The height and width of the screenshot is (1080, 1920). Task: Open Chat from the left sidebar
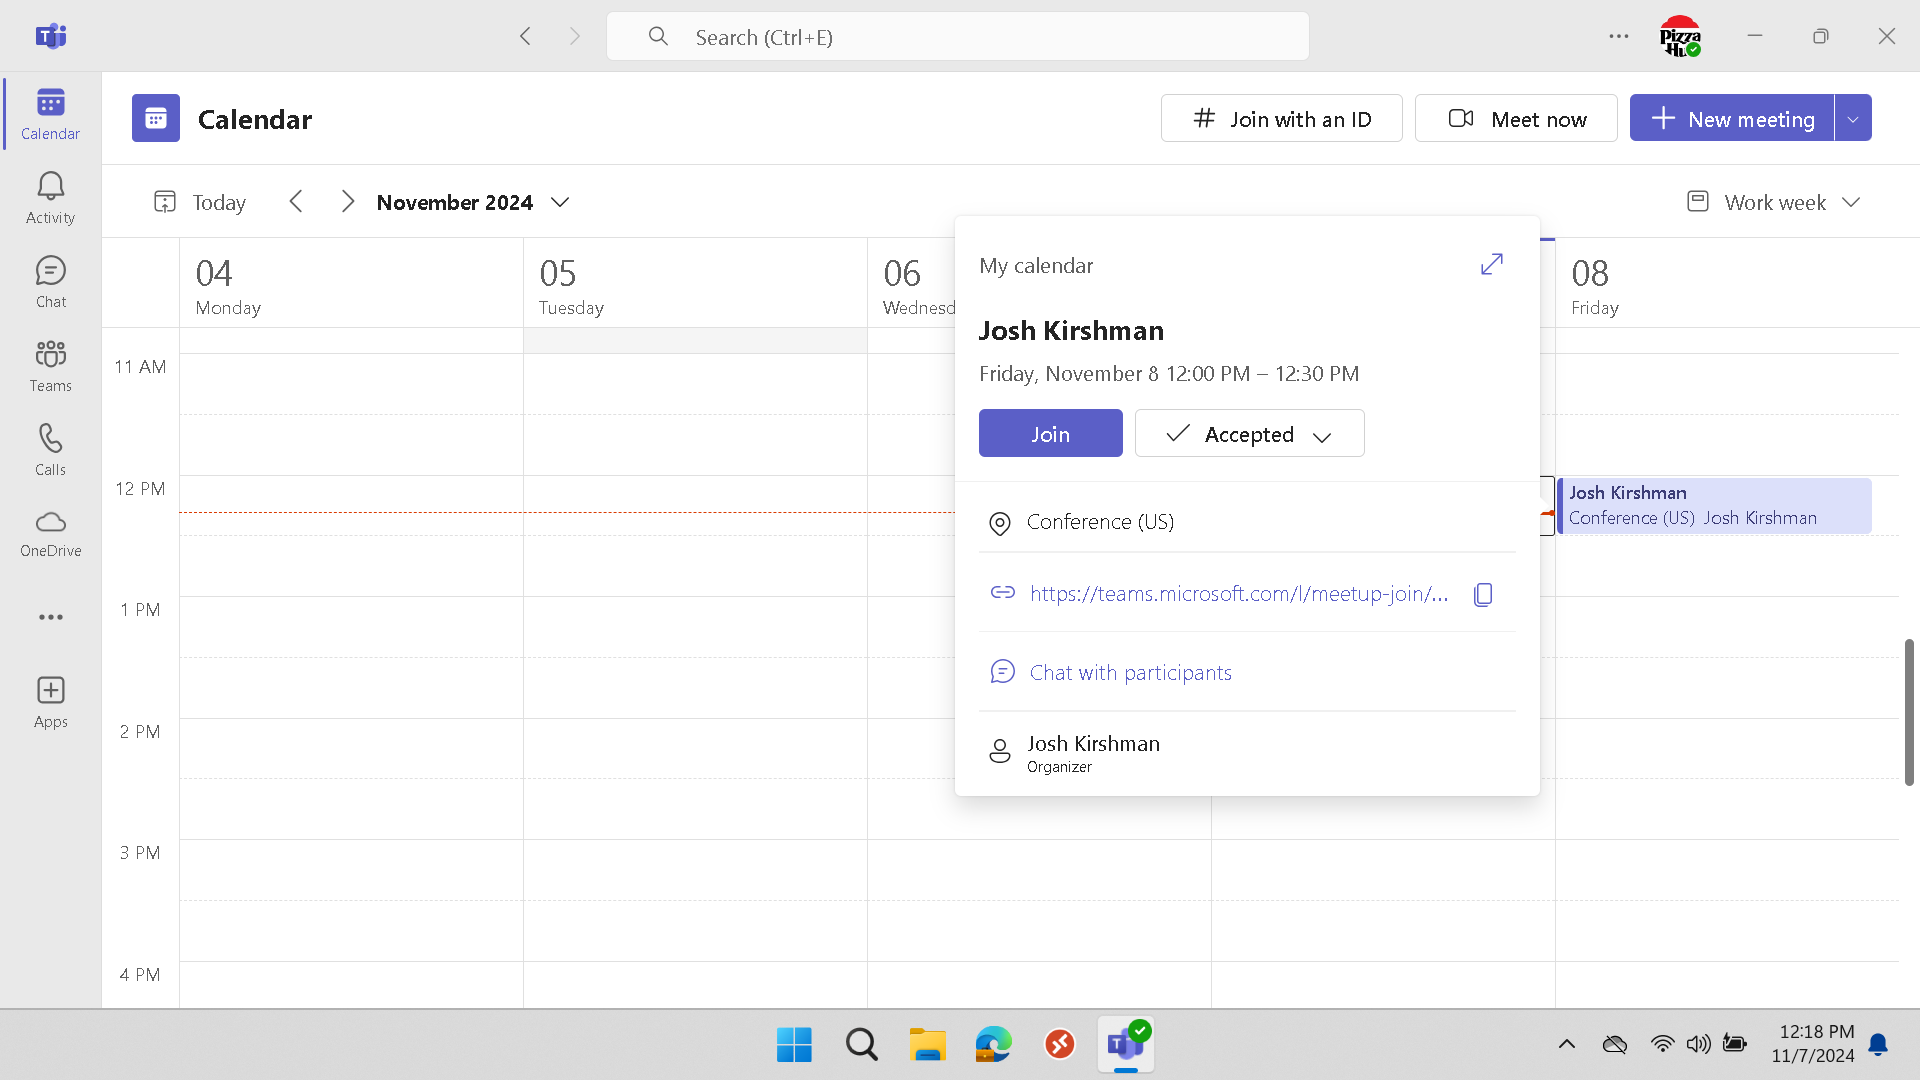coord(50,281)
